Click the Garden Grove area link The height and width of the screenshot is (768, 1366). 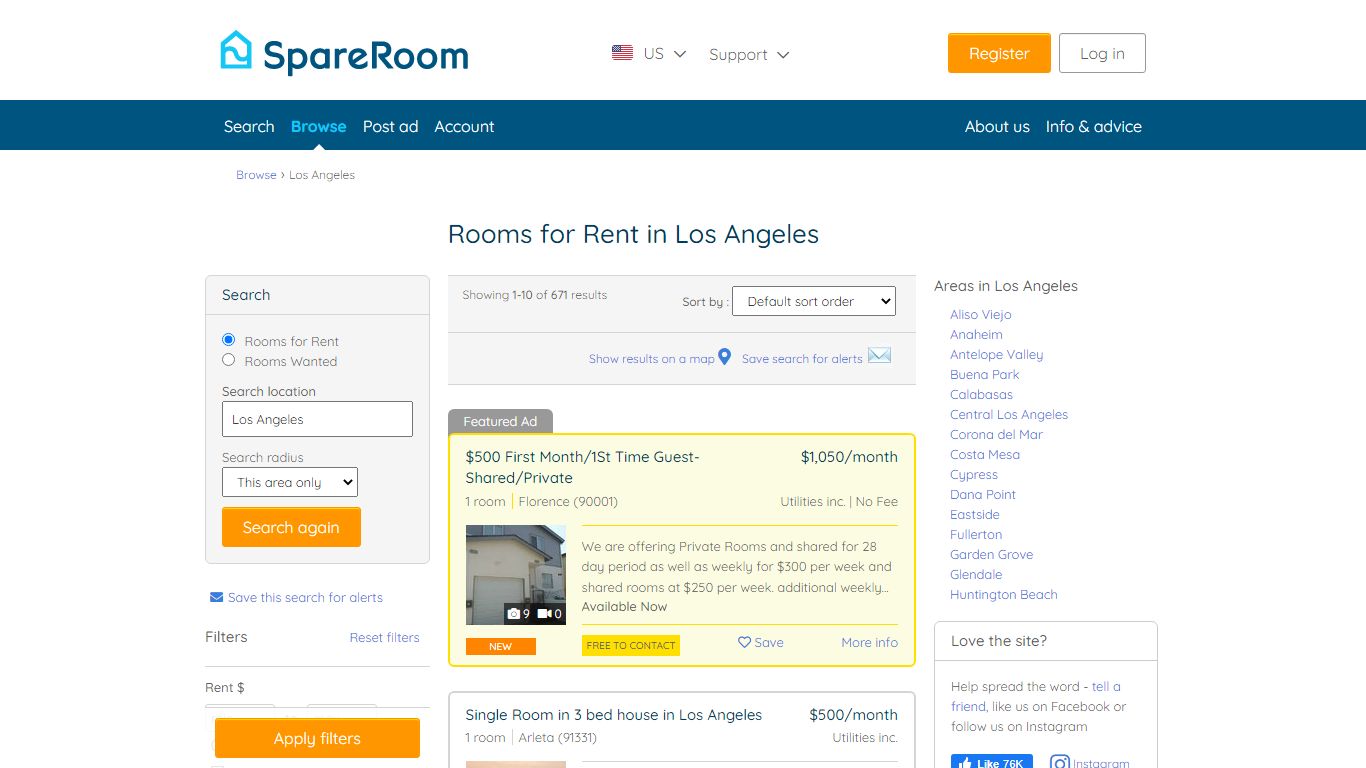992,554
